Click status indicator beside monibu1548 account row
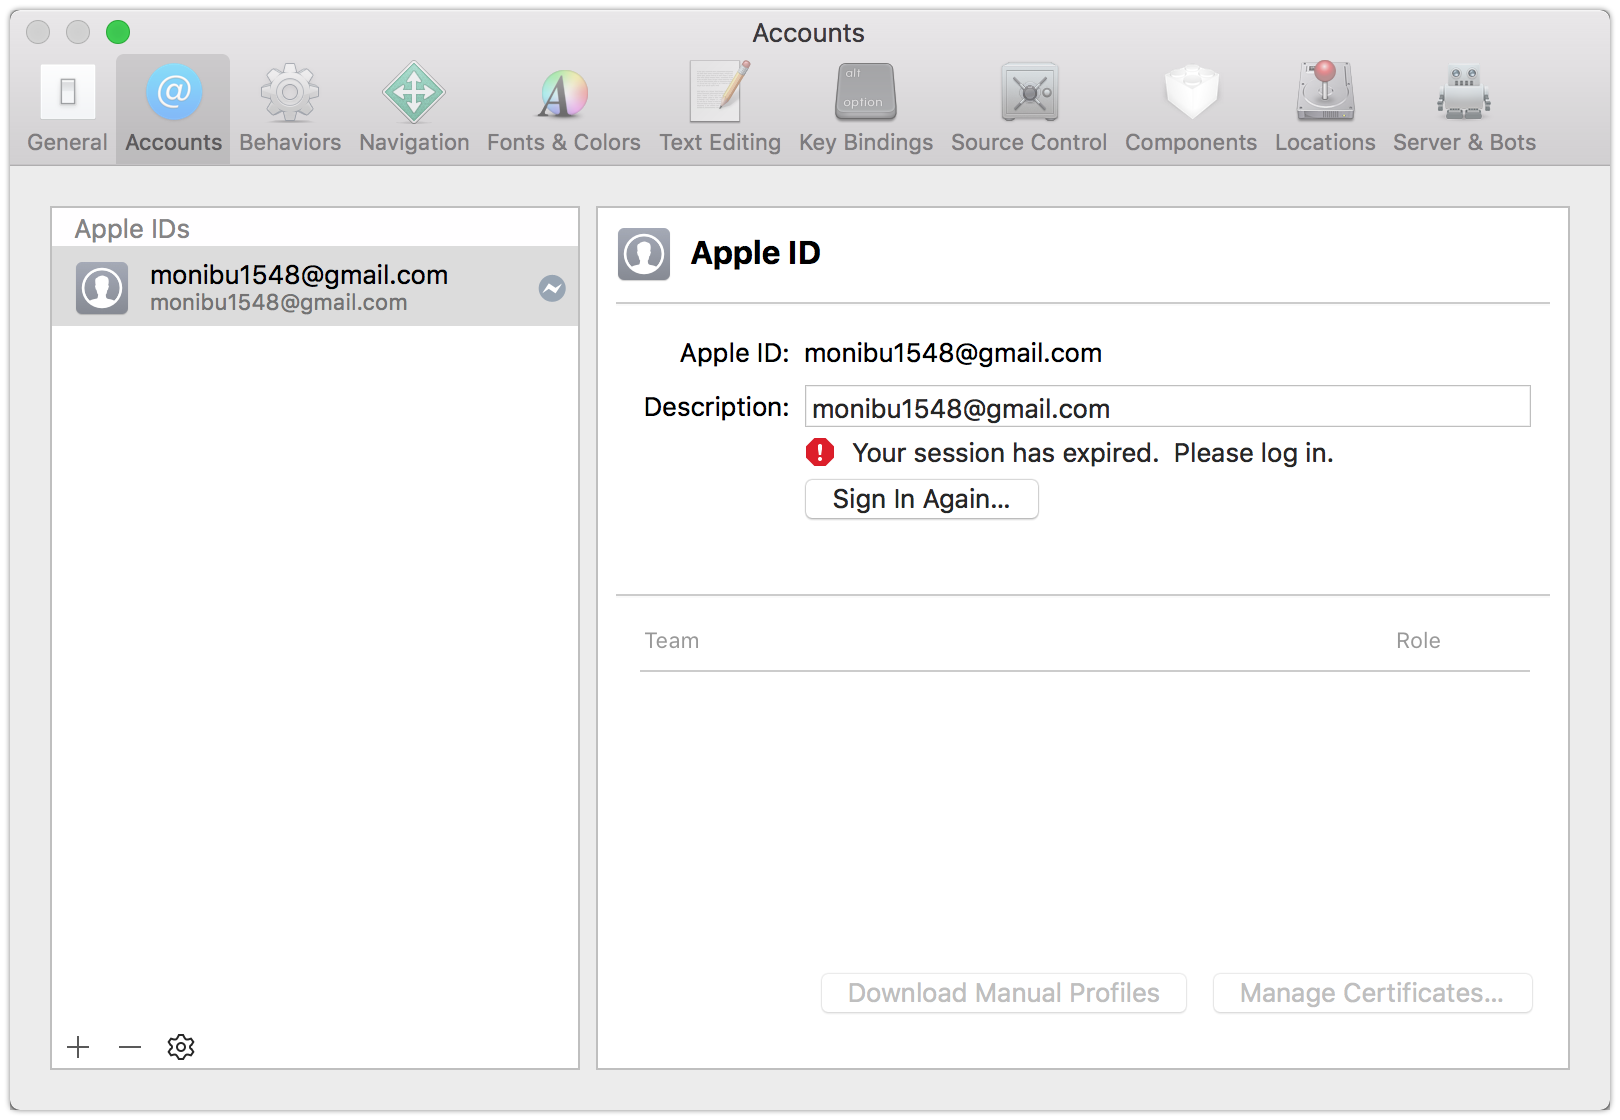The height and width of the screenshot is (1120, 1620). [x=552, y=288]
